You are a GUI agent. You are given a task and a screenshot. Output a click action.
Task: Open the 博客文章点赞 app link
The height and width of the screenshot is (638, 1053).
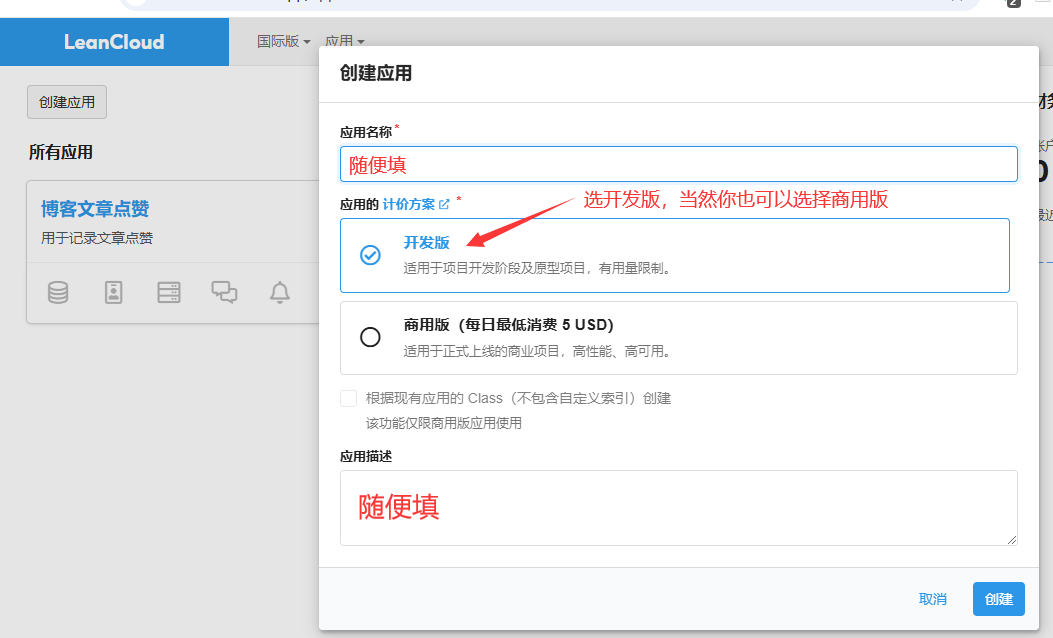pos(95,209)
